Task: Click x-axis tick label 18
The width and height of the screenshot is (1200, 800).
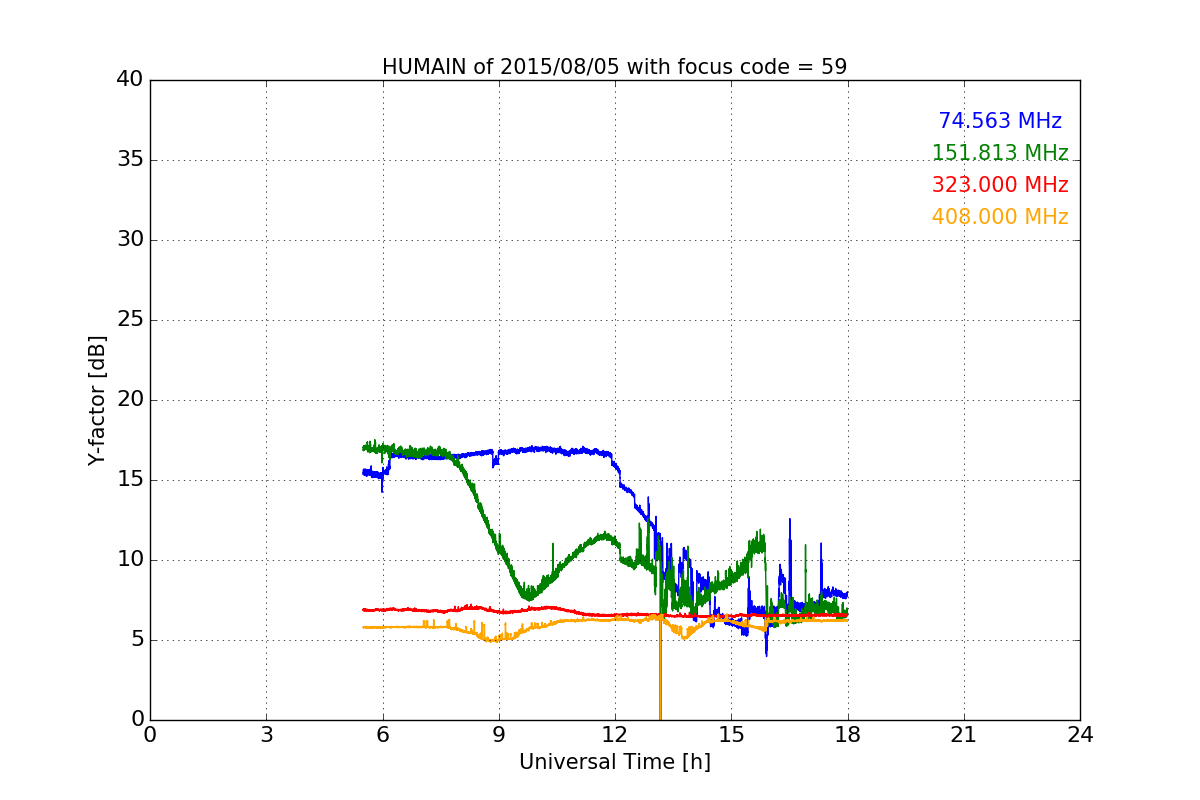Action: (x=847, y=735)
